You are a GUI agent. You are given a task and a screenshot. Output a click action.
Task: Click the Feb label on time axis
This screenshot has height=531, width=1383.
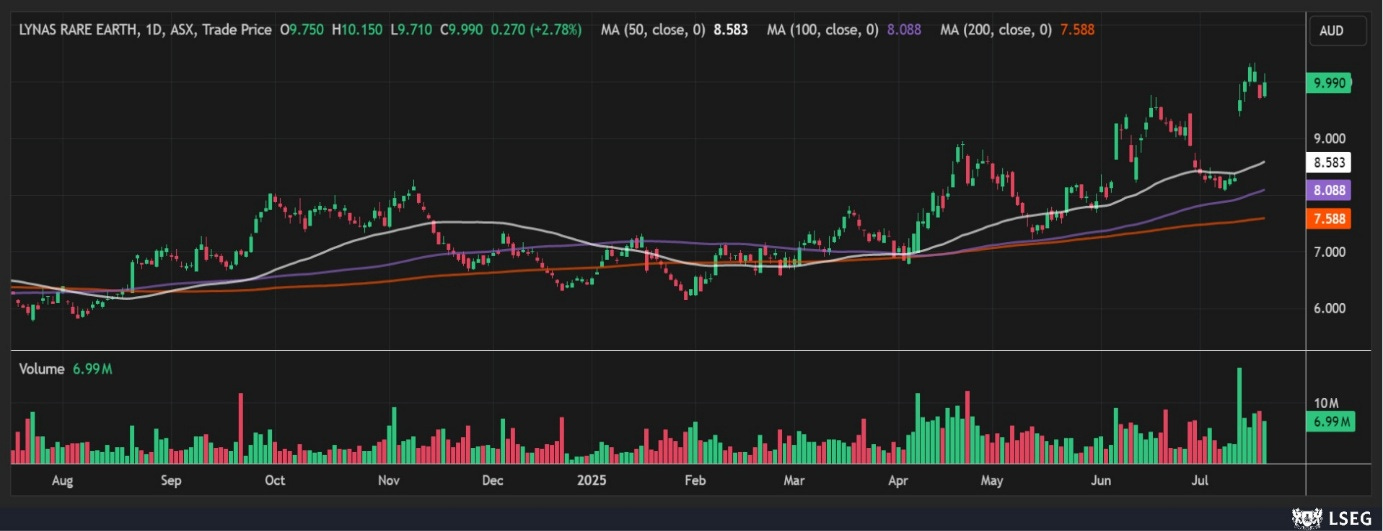[695, 481]
